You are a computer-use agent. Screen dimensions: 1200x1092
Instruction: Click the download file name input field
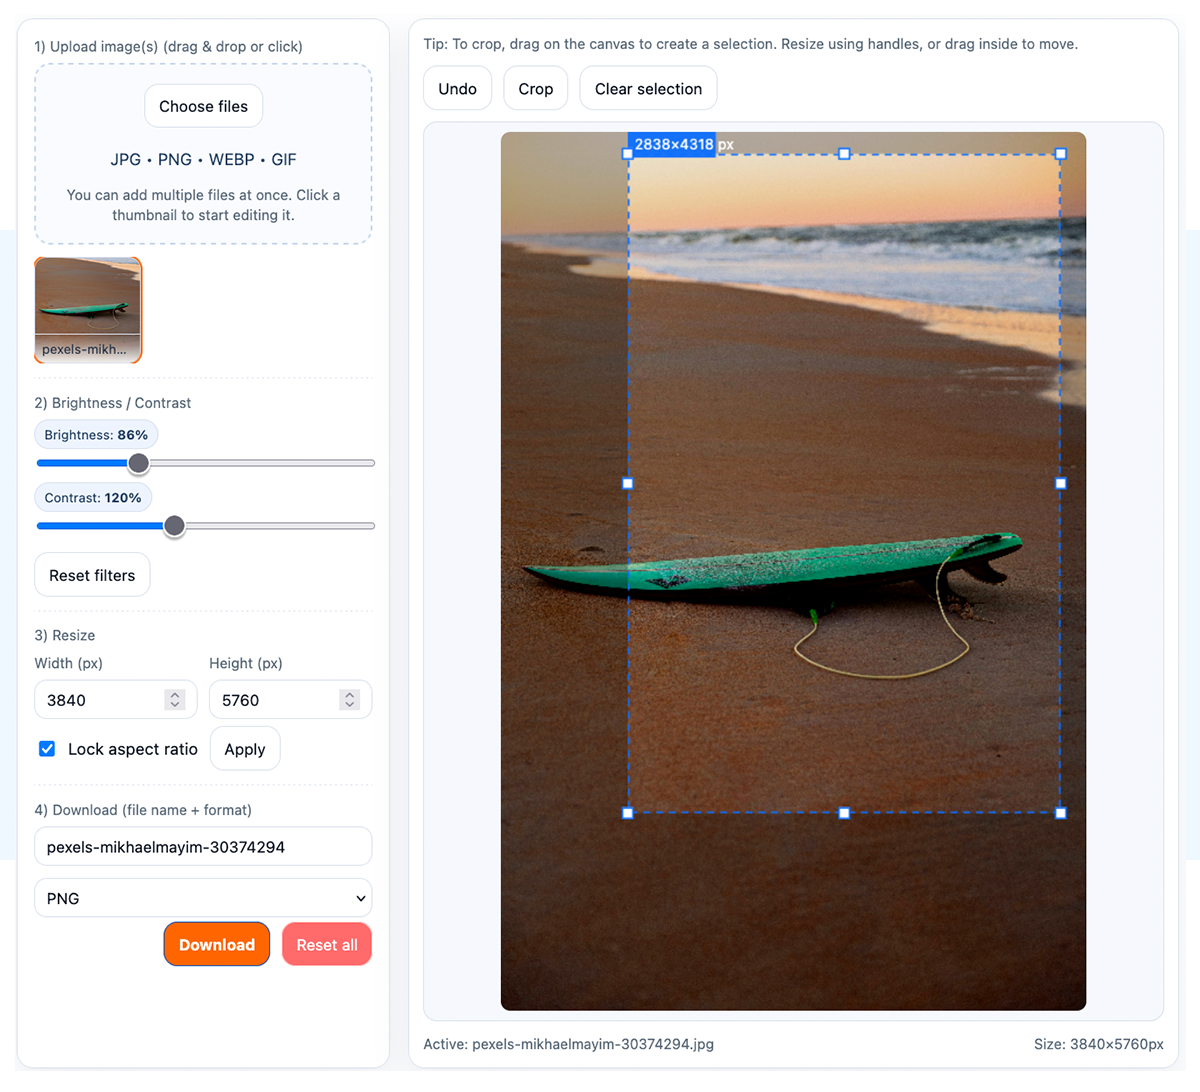tap(203, 846)
